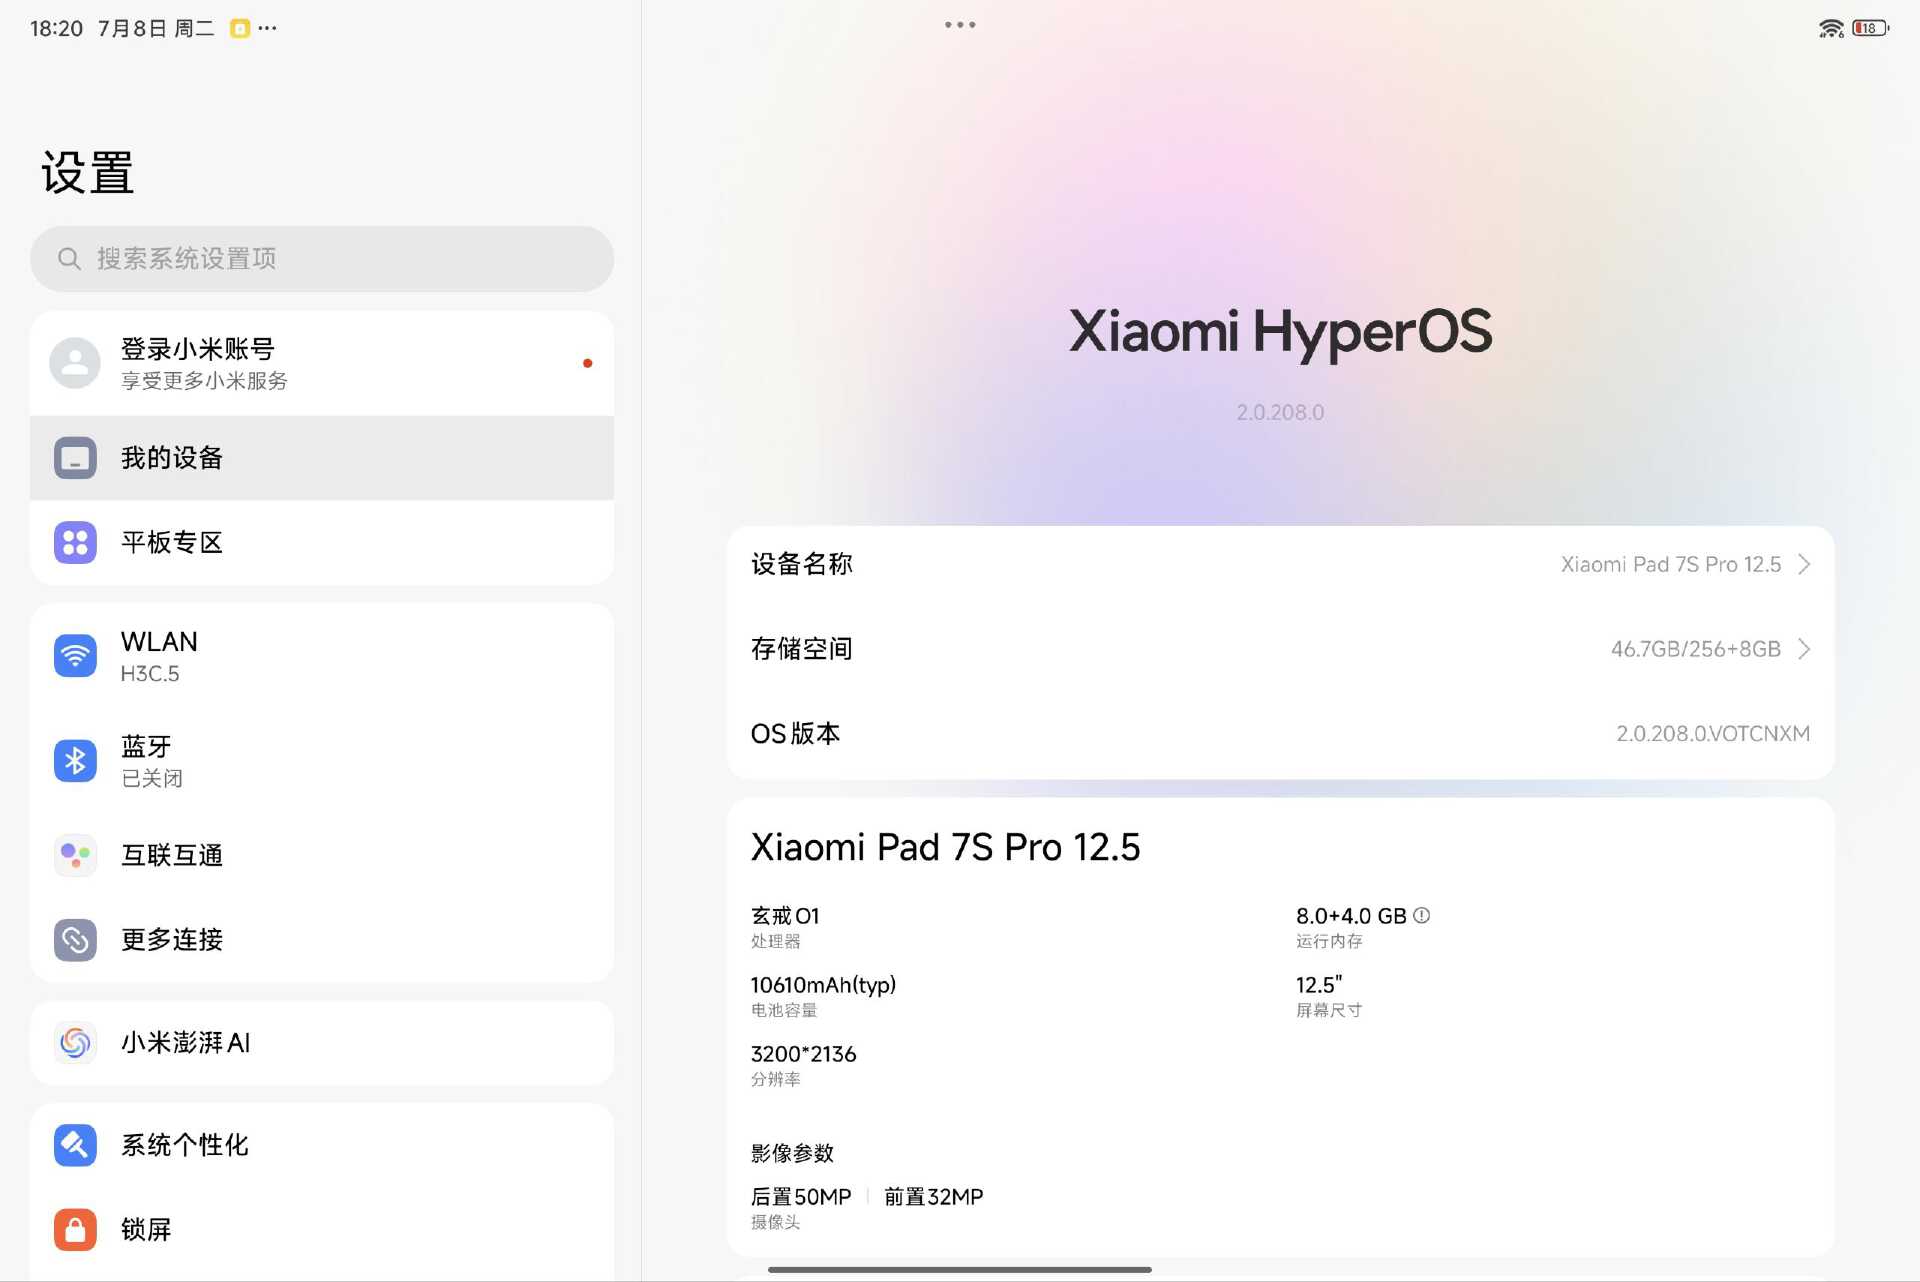Expand the device name (设备名称) chevron
Screen dimensions: 1920x1282
pyautogui.click(x=1804, y=564)
